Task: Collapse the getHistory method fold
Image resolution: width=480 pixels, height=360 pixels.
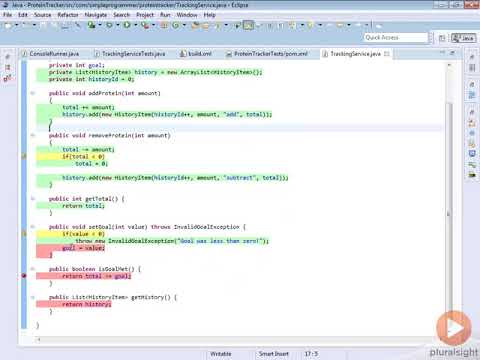Action: pos(33,297)
